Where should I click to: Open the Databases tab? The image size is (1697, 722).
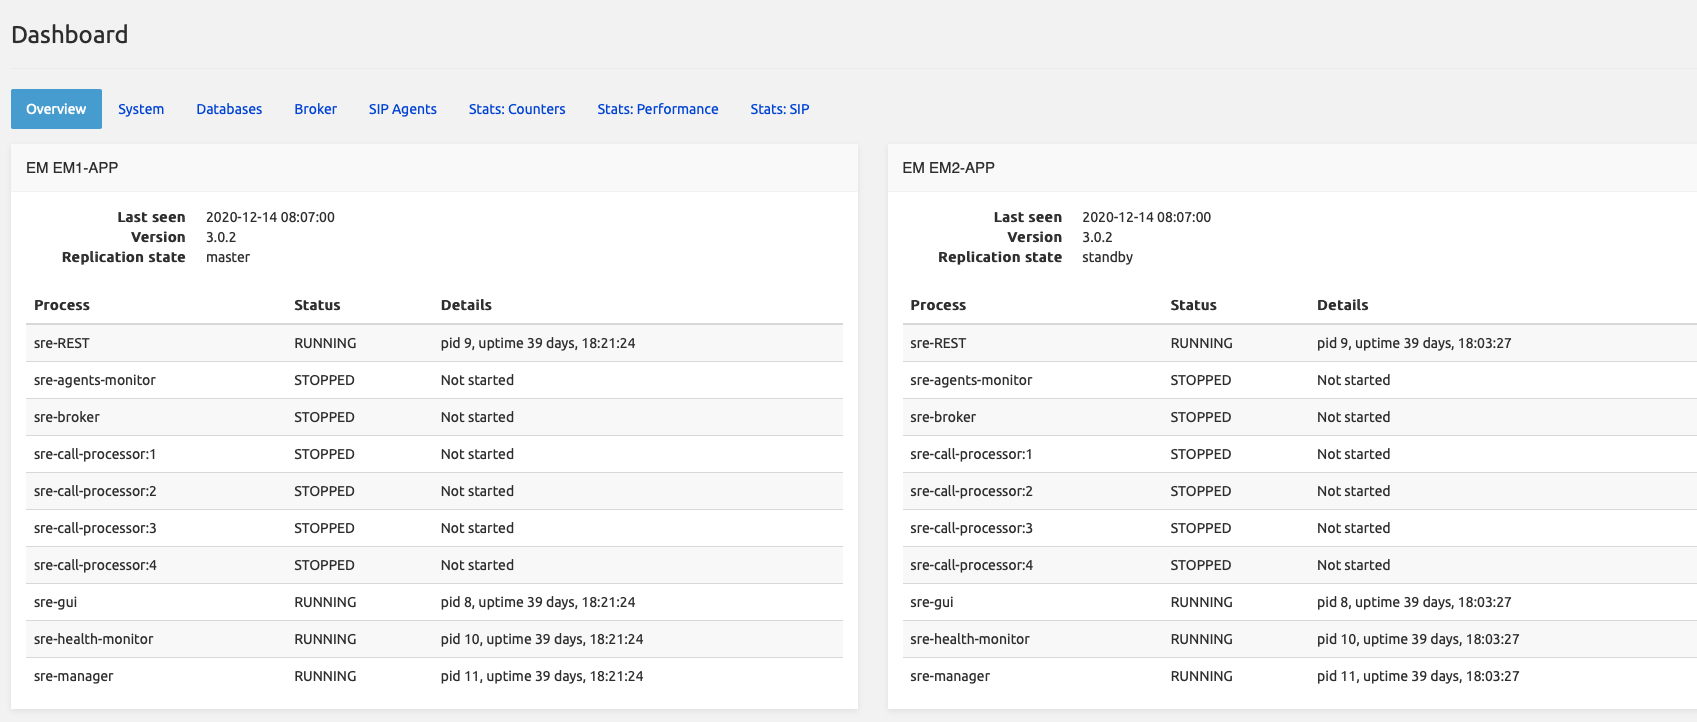(x=229, y=109)
